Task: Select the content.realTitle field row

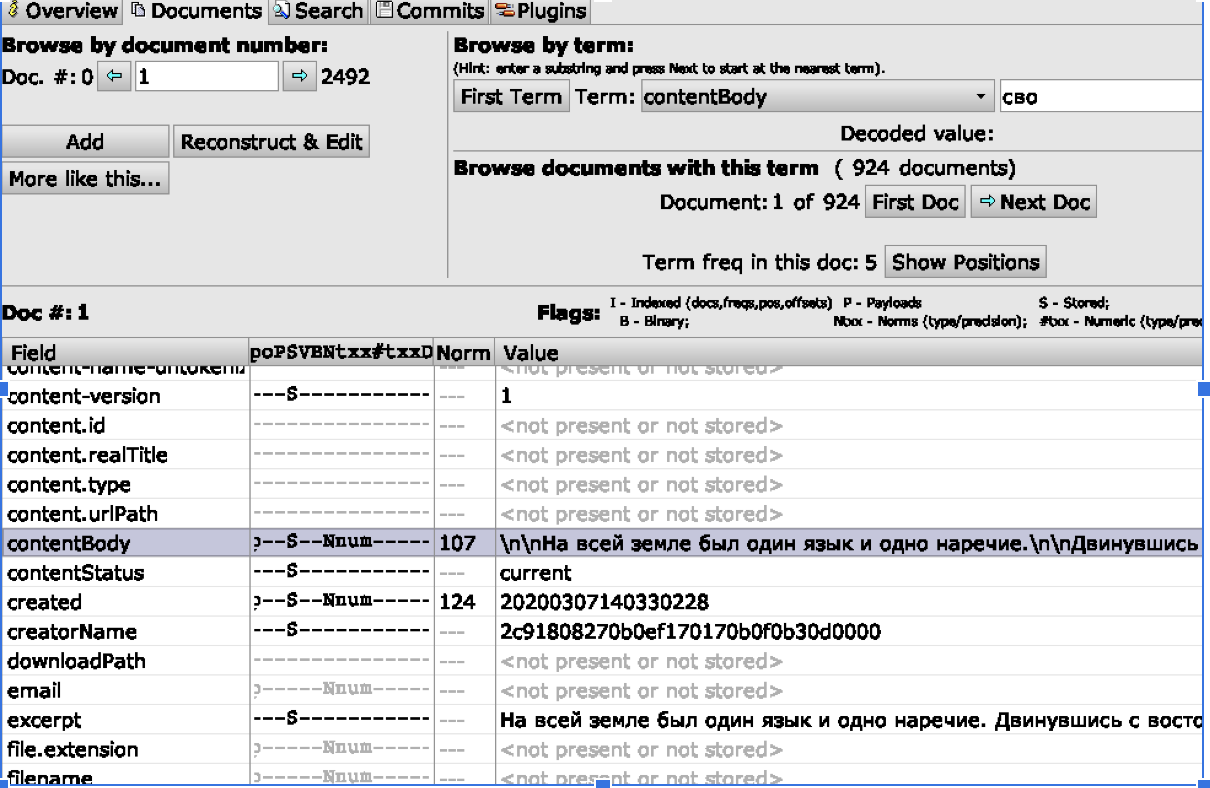Action: pyautogui.click(x=604, y=455)
